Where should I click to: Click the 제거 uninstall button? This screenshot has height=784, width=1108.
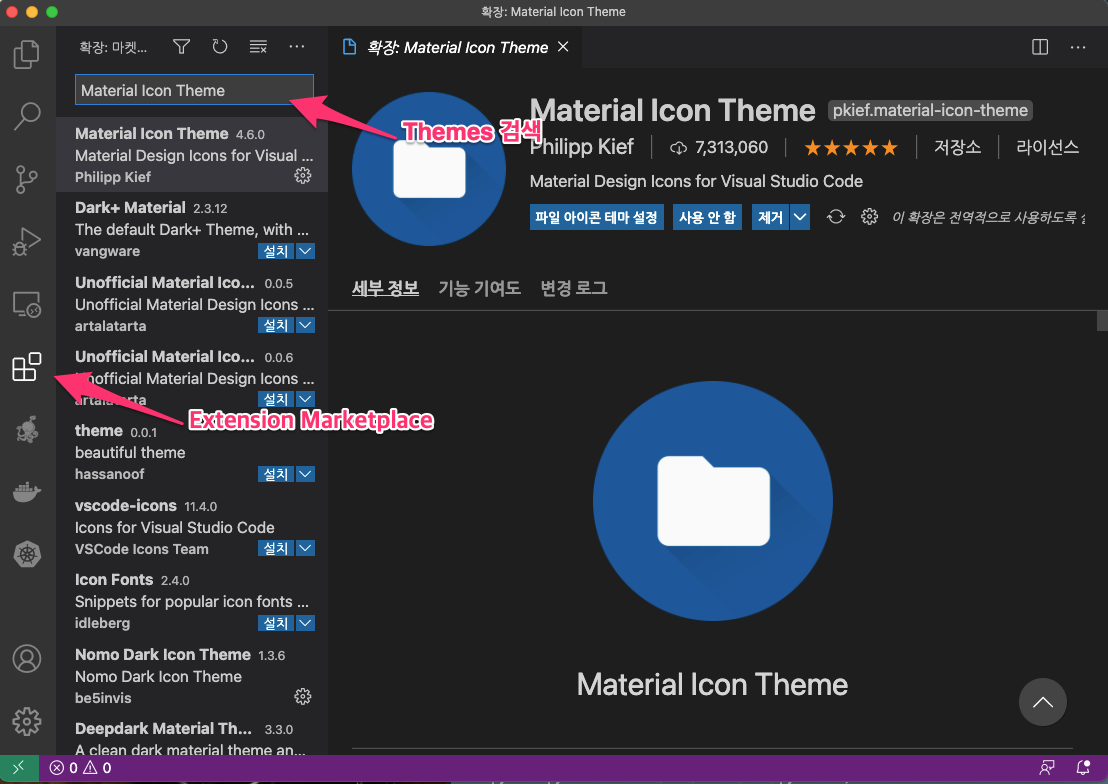[x=770, y=217]
